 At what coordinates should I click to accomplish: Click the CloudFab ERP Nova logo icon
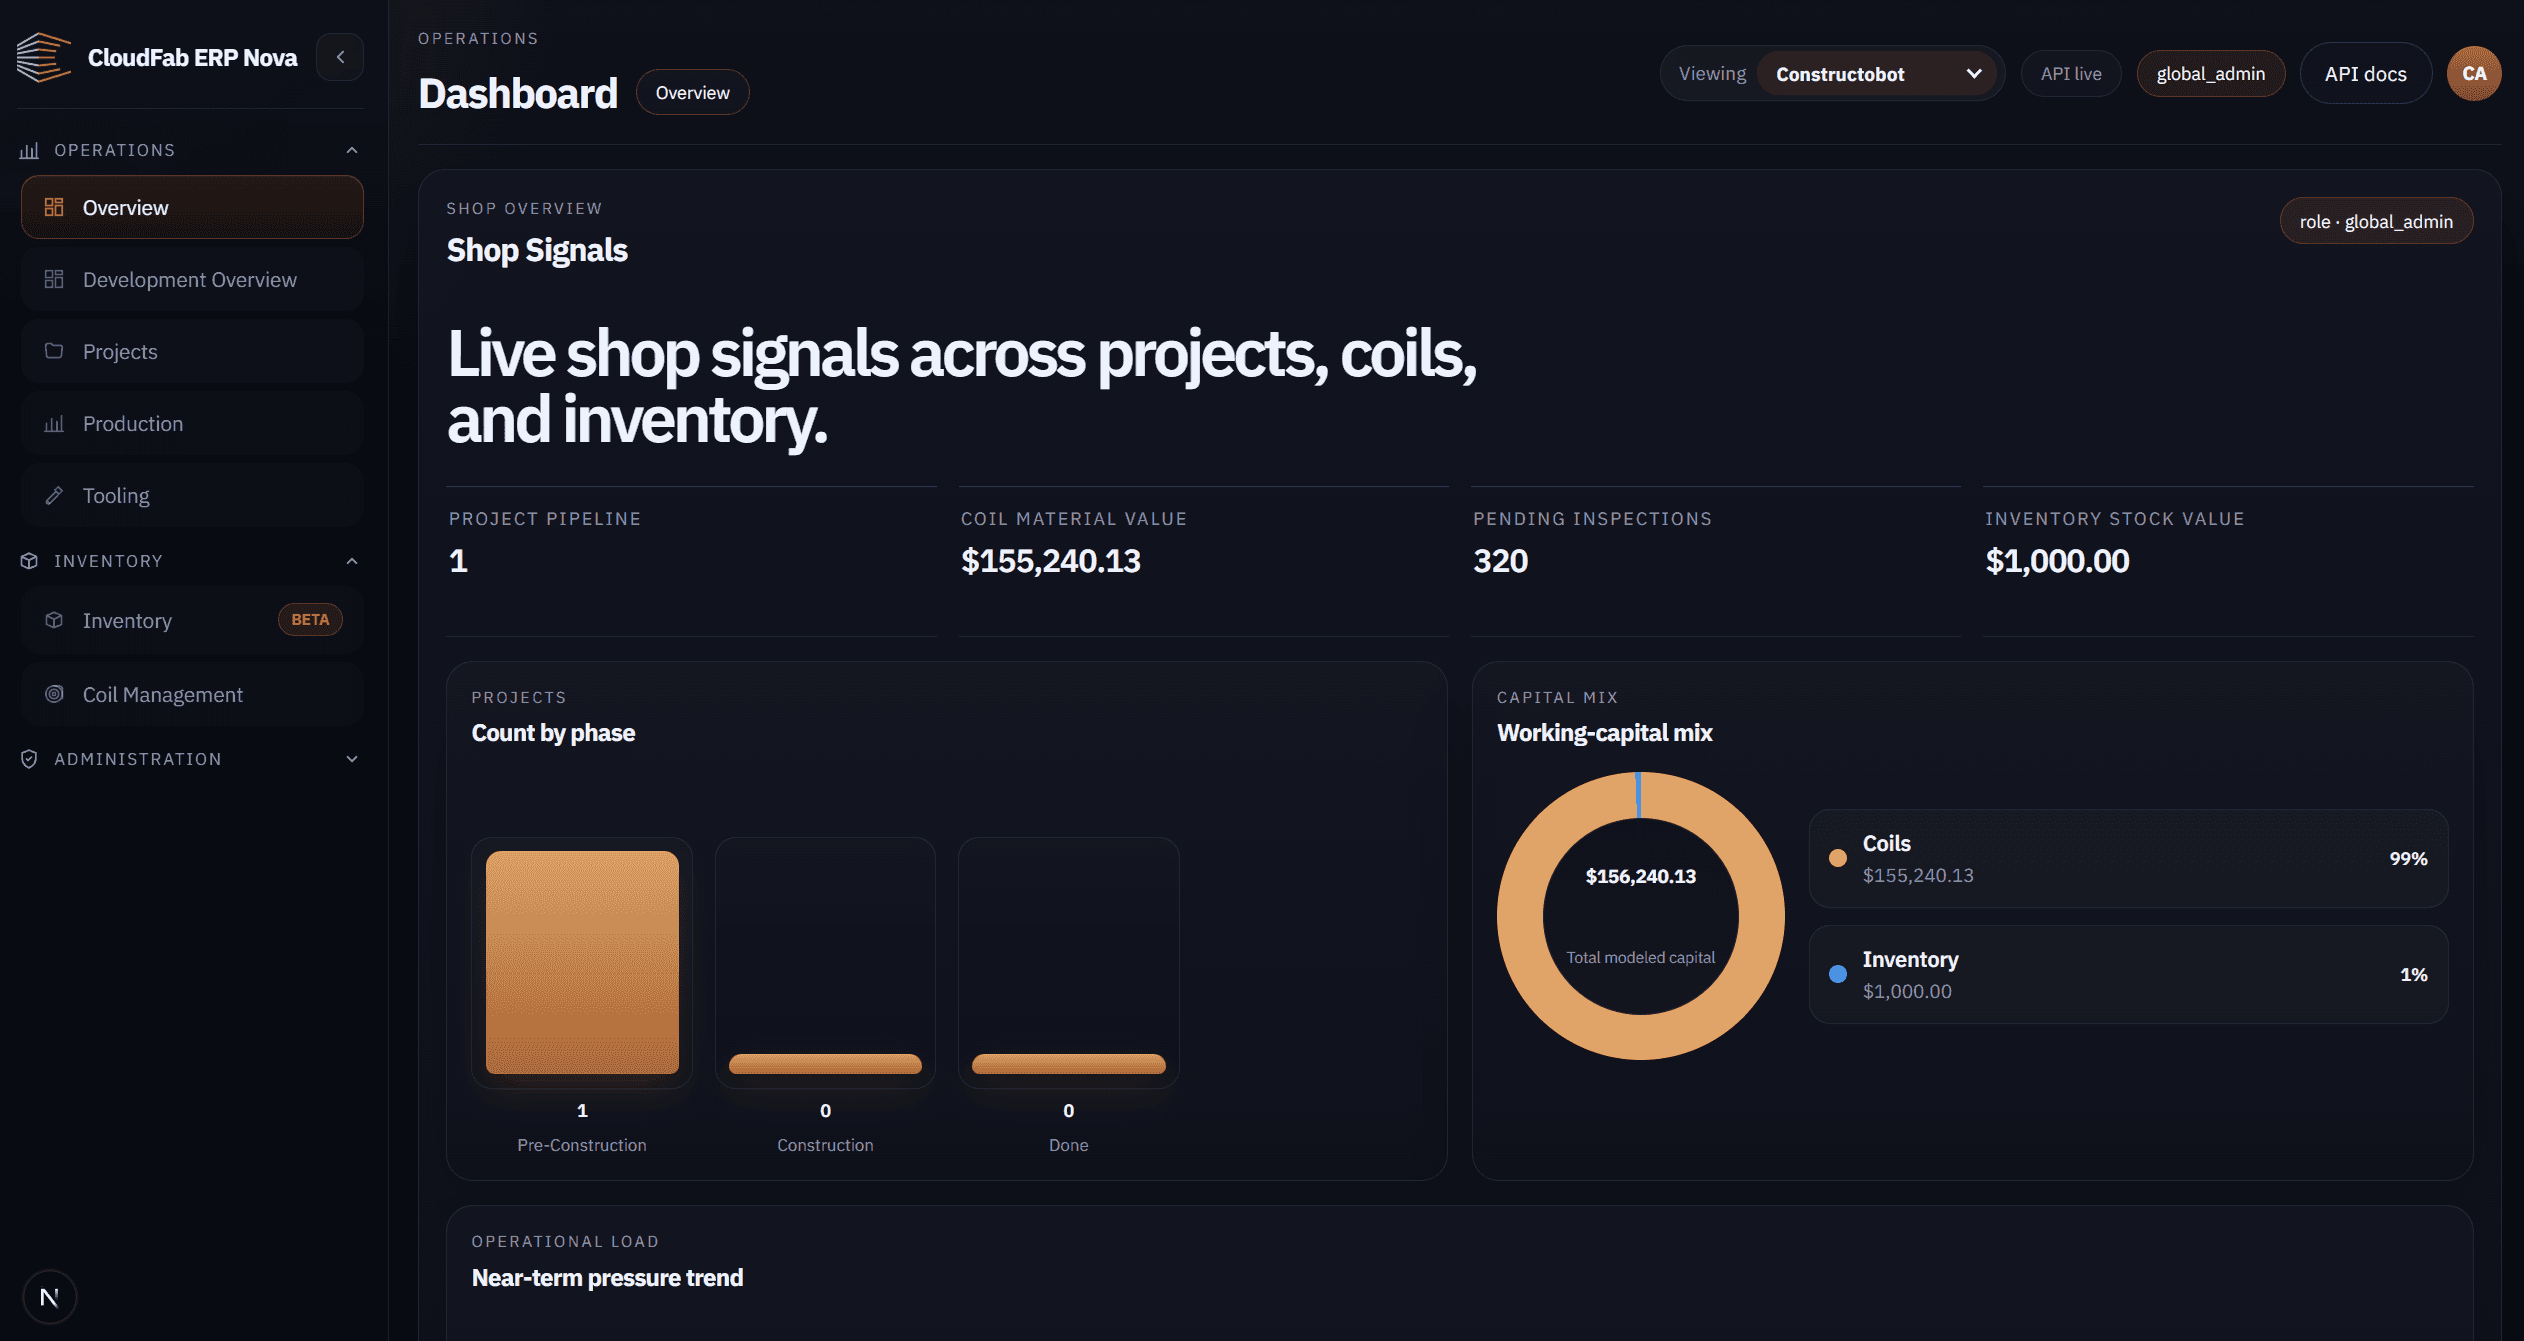point(44,57)
